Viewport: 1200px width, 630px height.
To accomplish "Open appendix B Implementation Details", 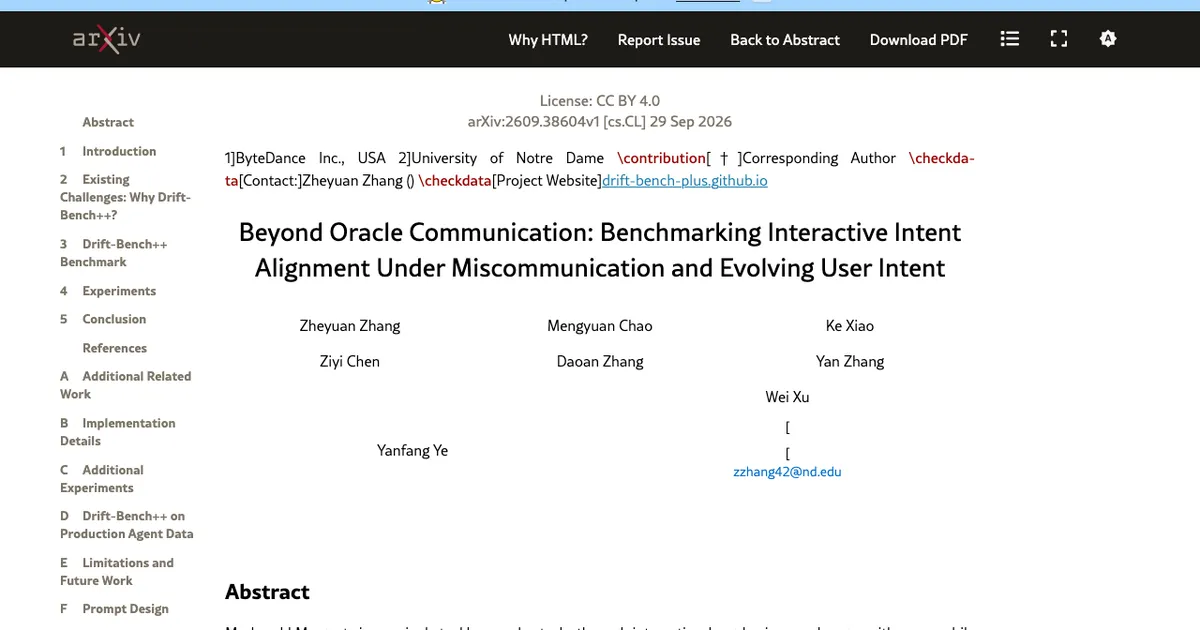I will pos(117,432).
